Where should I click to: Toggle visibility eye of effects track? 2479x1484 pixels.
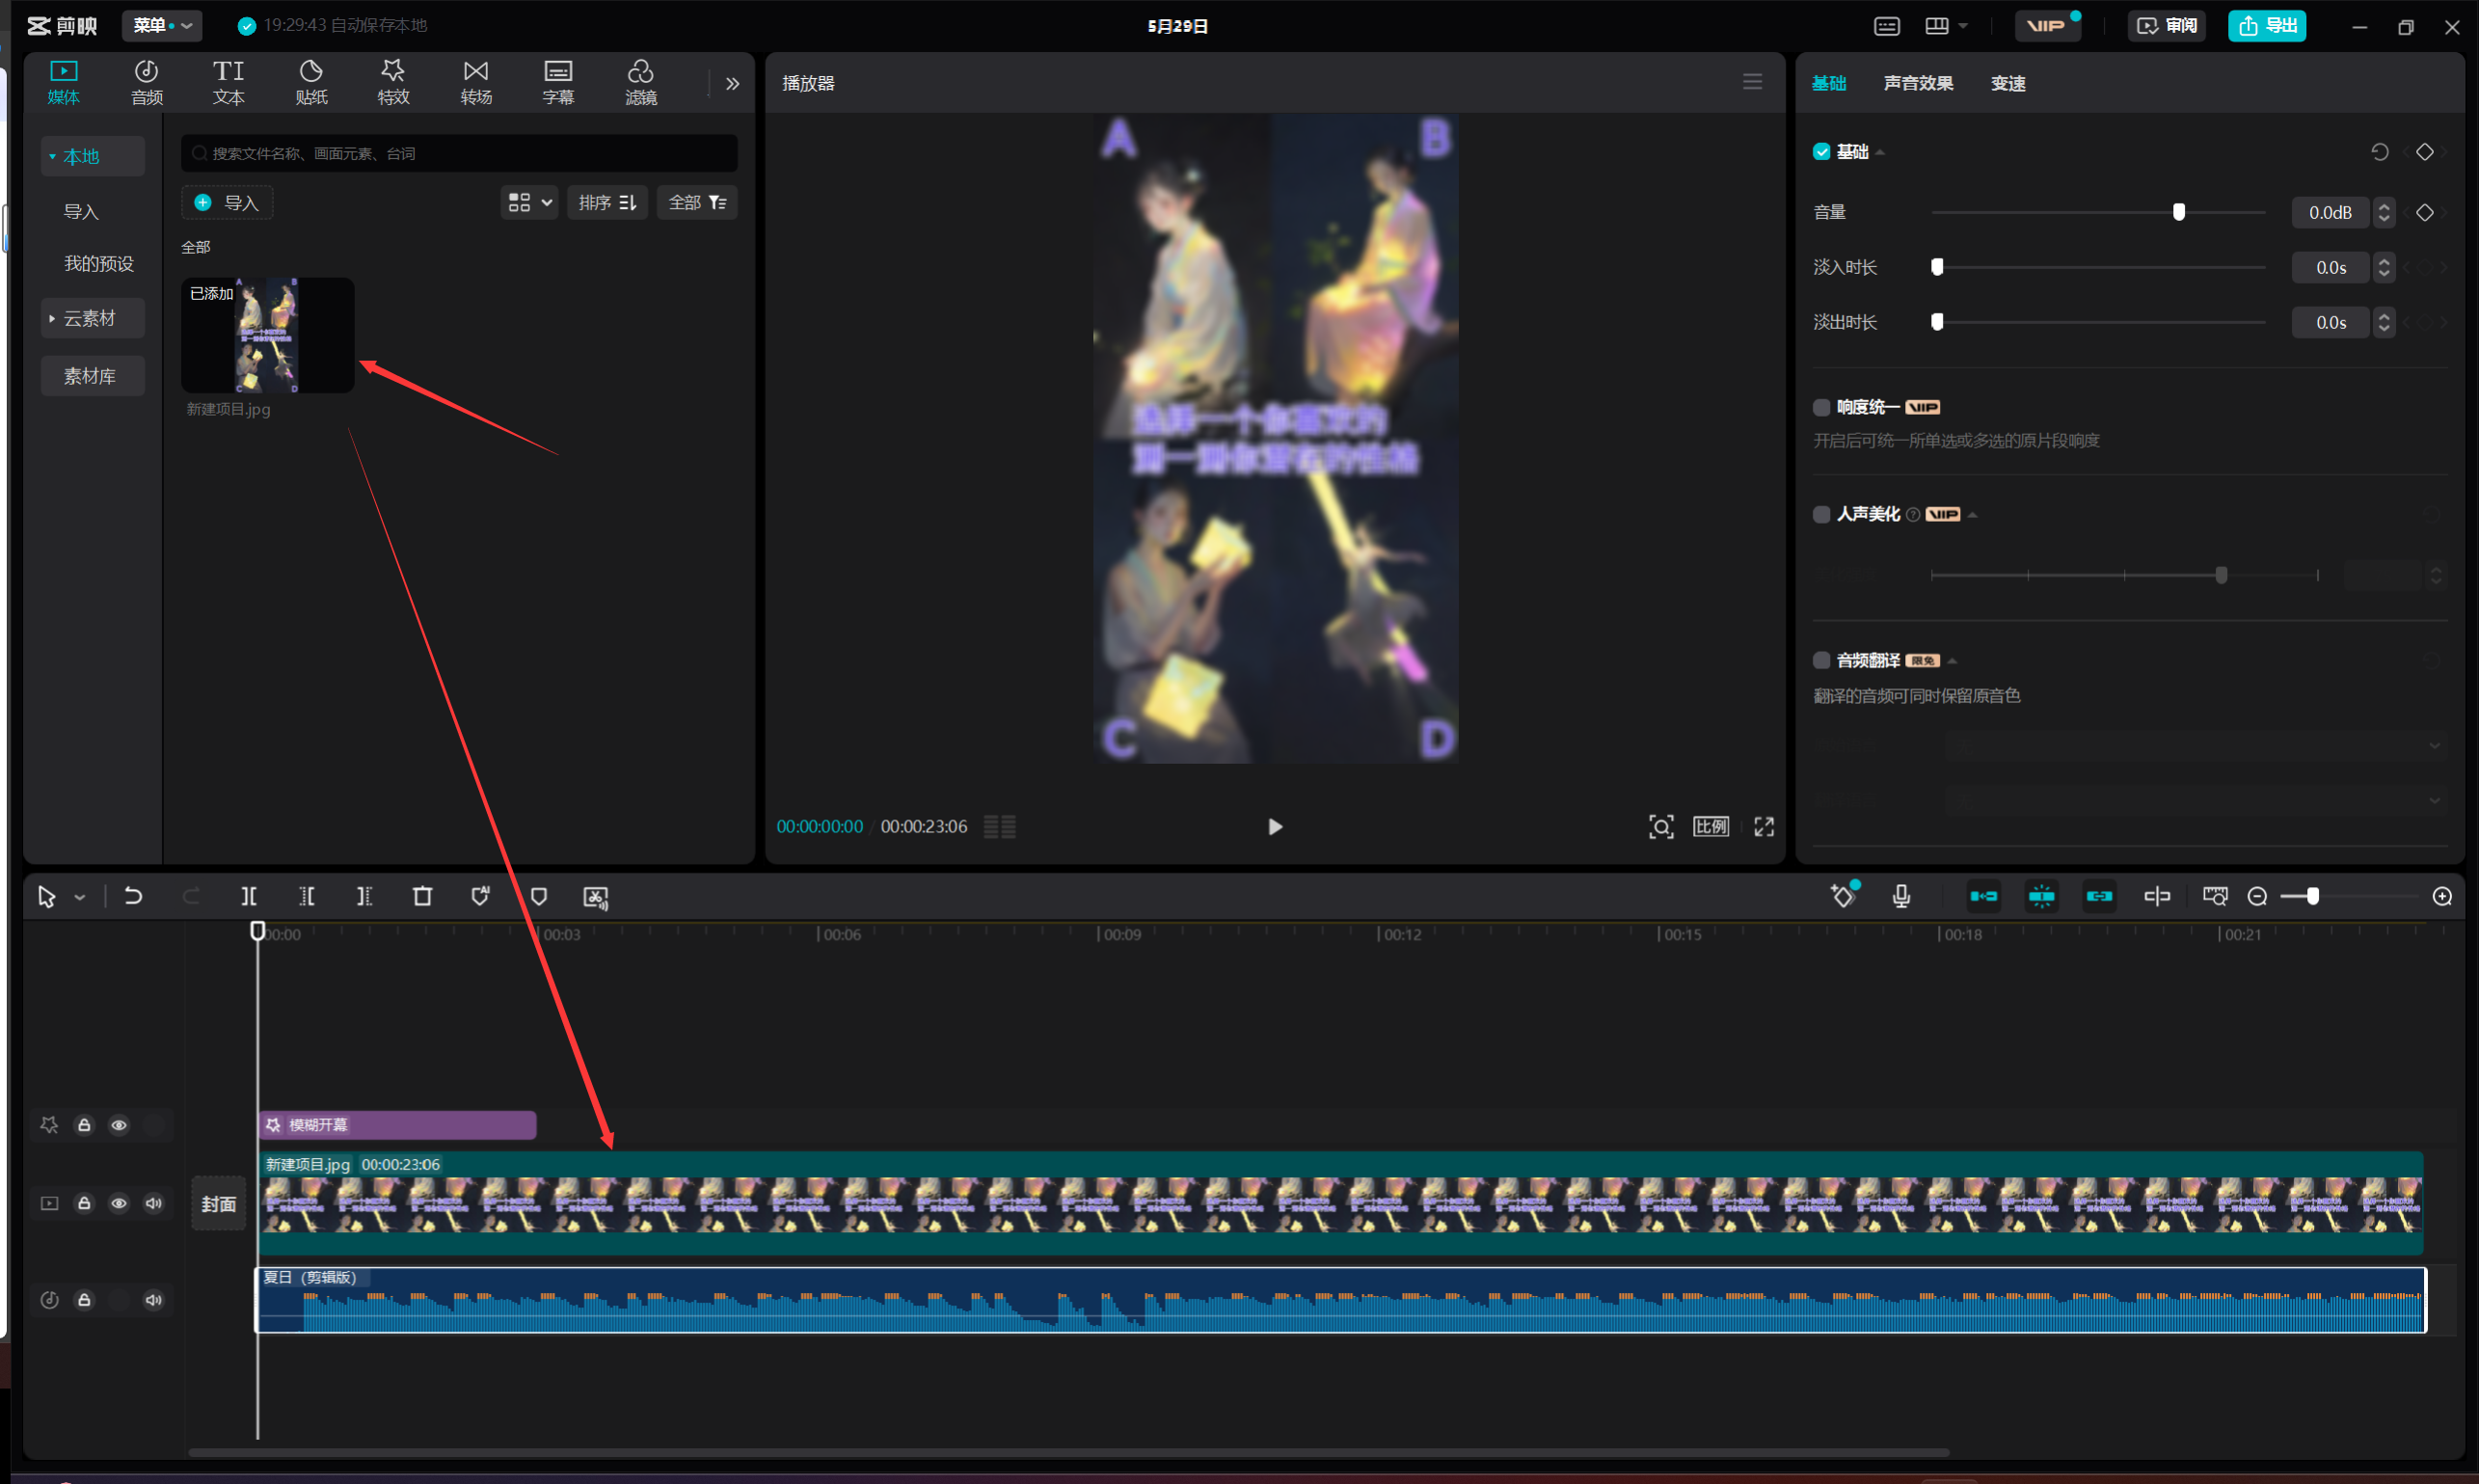[119, 1125]
